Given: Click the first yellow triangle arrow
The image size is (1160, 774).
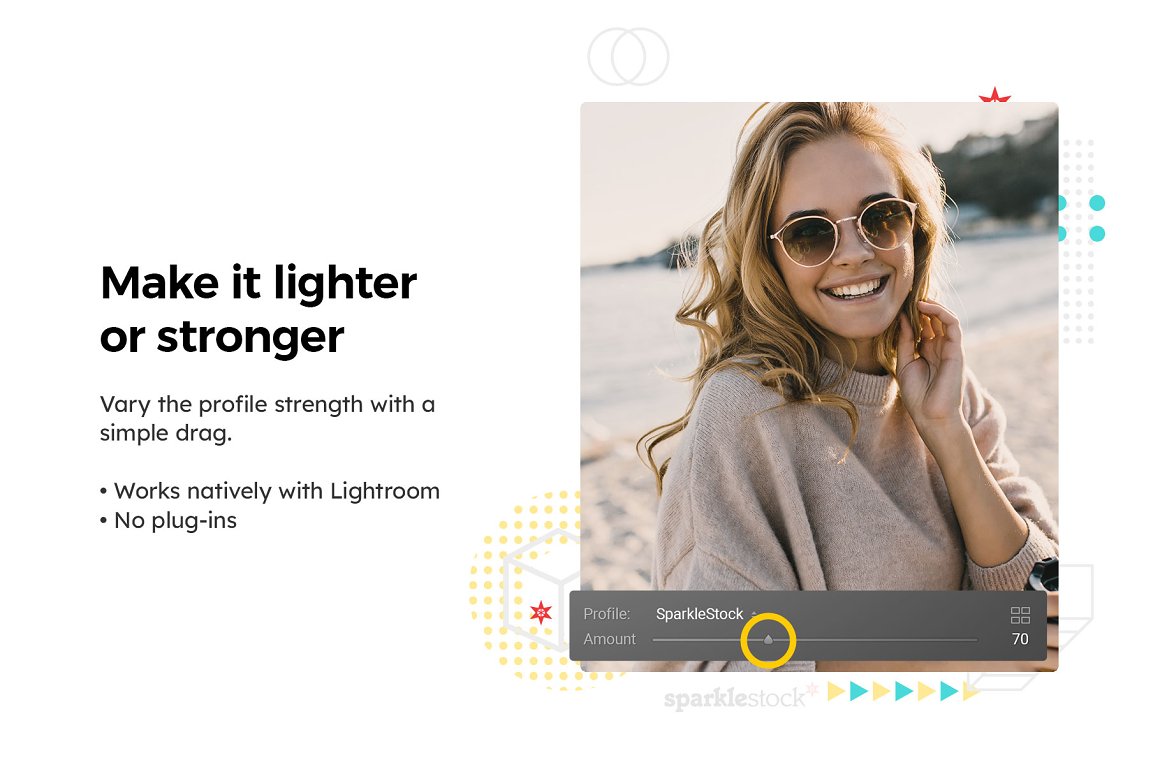Looking at the screenshot, I should click(836, 691).
